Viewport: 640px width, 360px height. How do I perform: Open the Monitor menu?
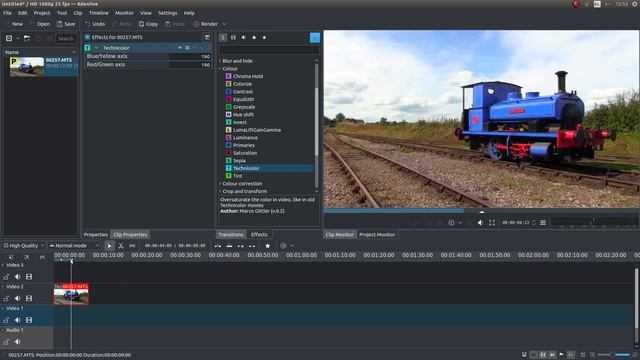(124, 13)
